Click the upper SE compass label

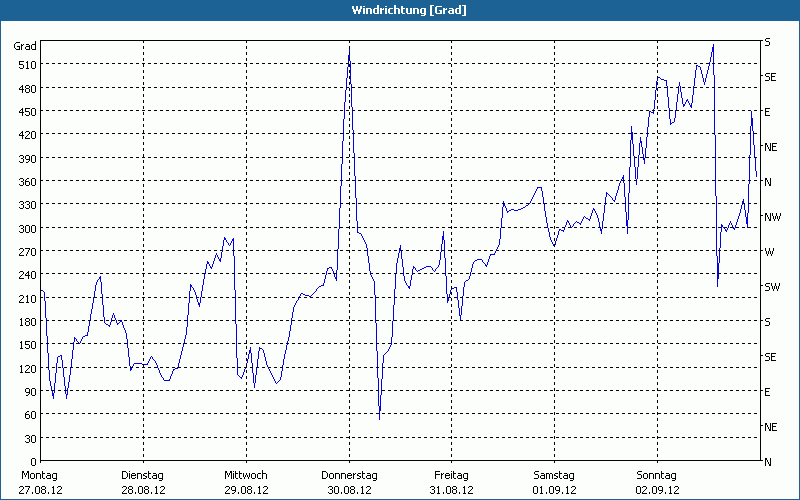pos(770,77)
